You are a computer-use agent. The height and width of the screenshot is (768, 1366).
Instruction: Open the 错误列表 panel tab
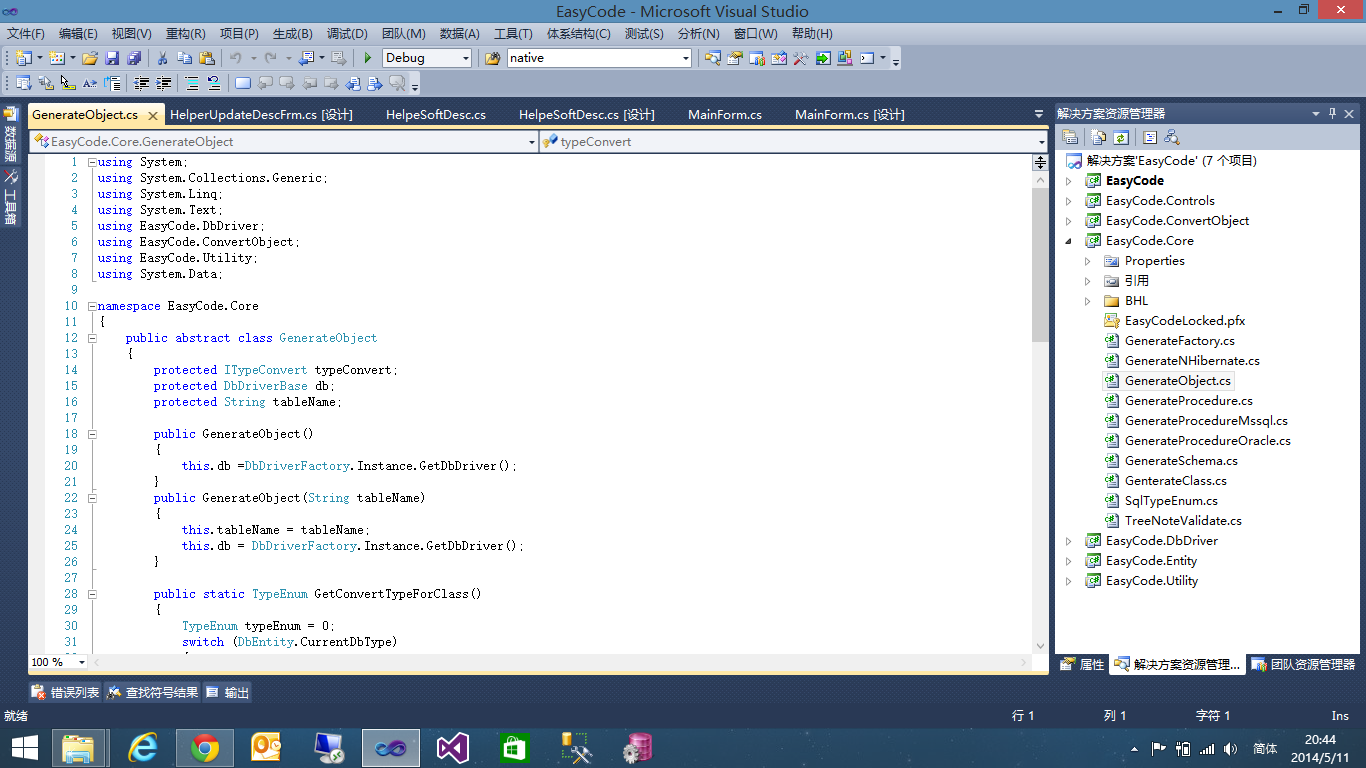coord(66,692)
